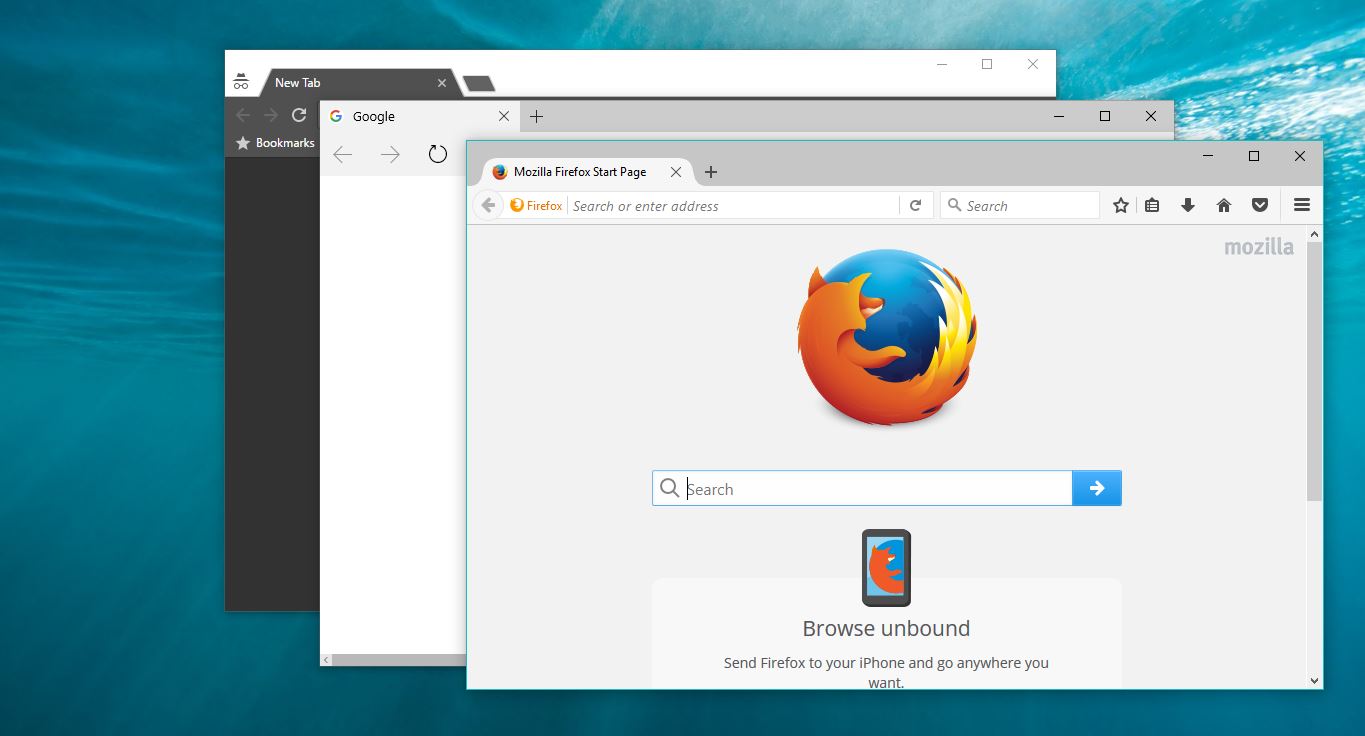The width and height of the screenshot is (1365, 736).
Task: Reload the page in the Google window
Action: 437,154
